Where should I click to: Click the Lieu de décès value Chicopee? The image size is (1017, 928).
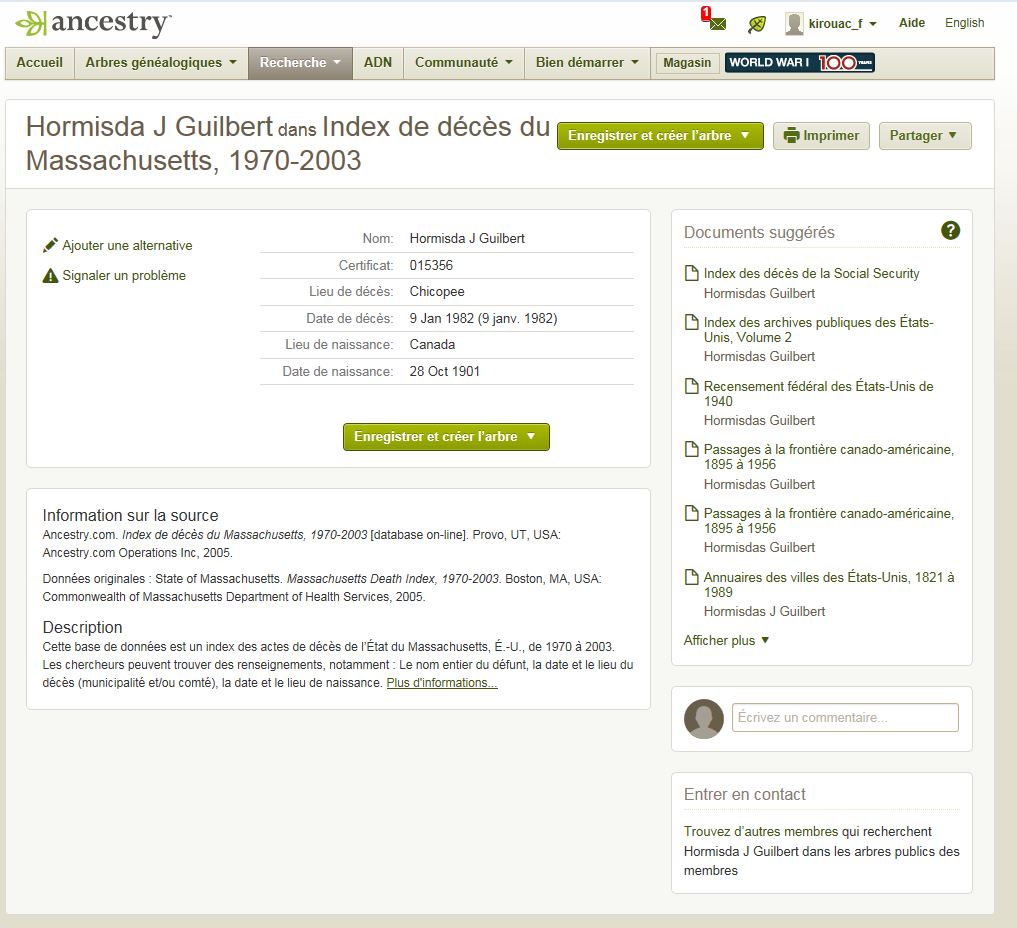click(x=437, y=292)
